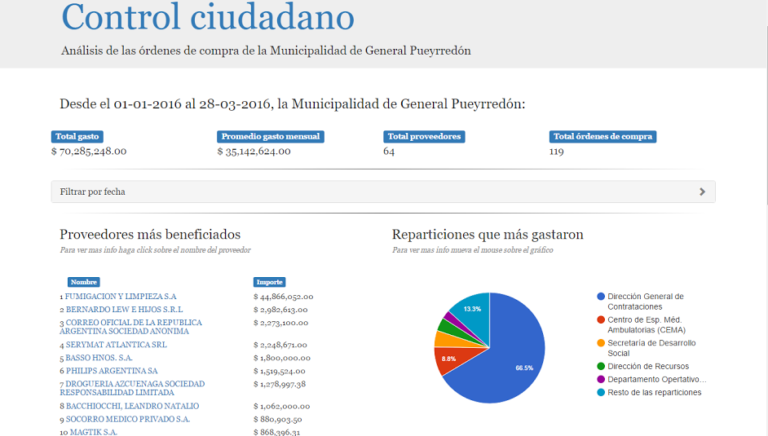
Task: Click orange Secretaría de Desarrollo Social legend dot
Action: pyautogui.click(x=600, y=343)
